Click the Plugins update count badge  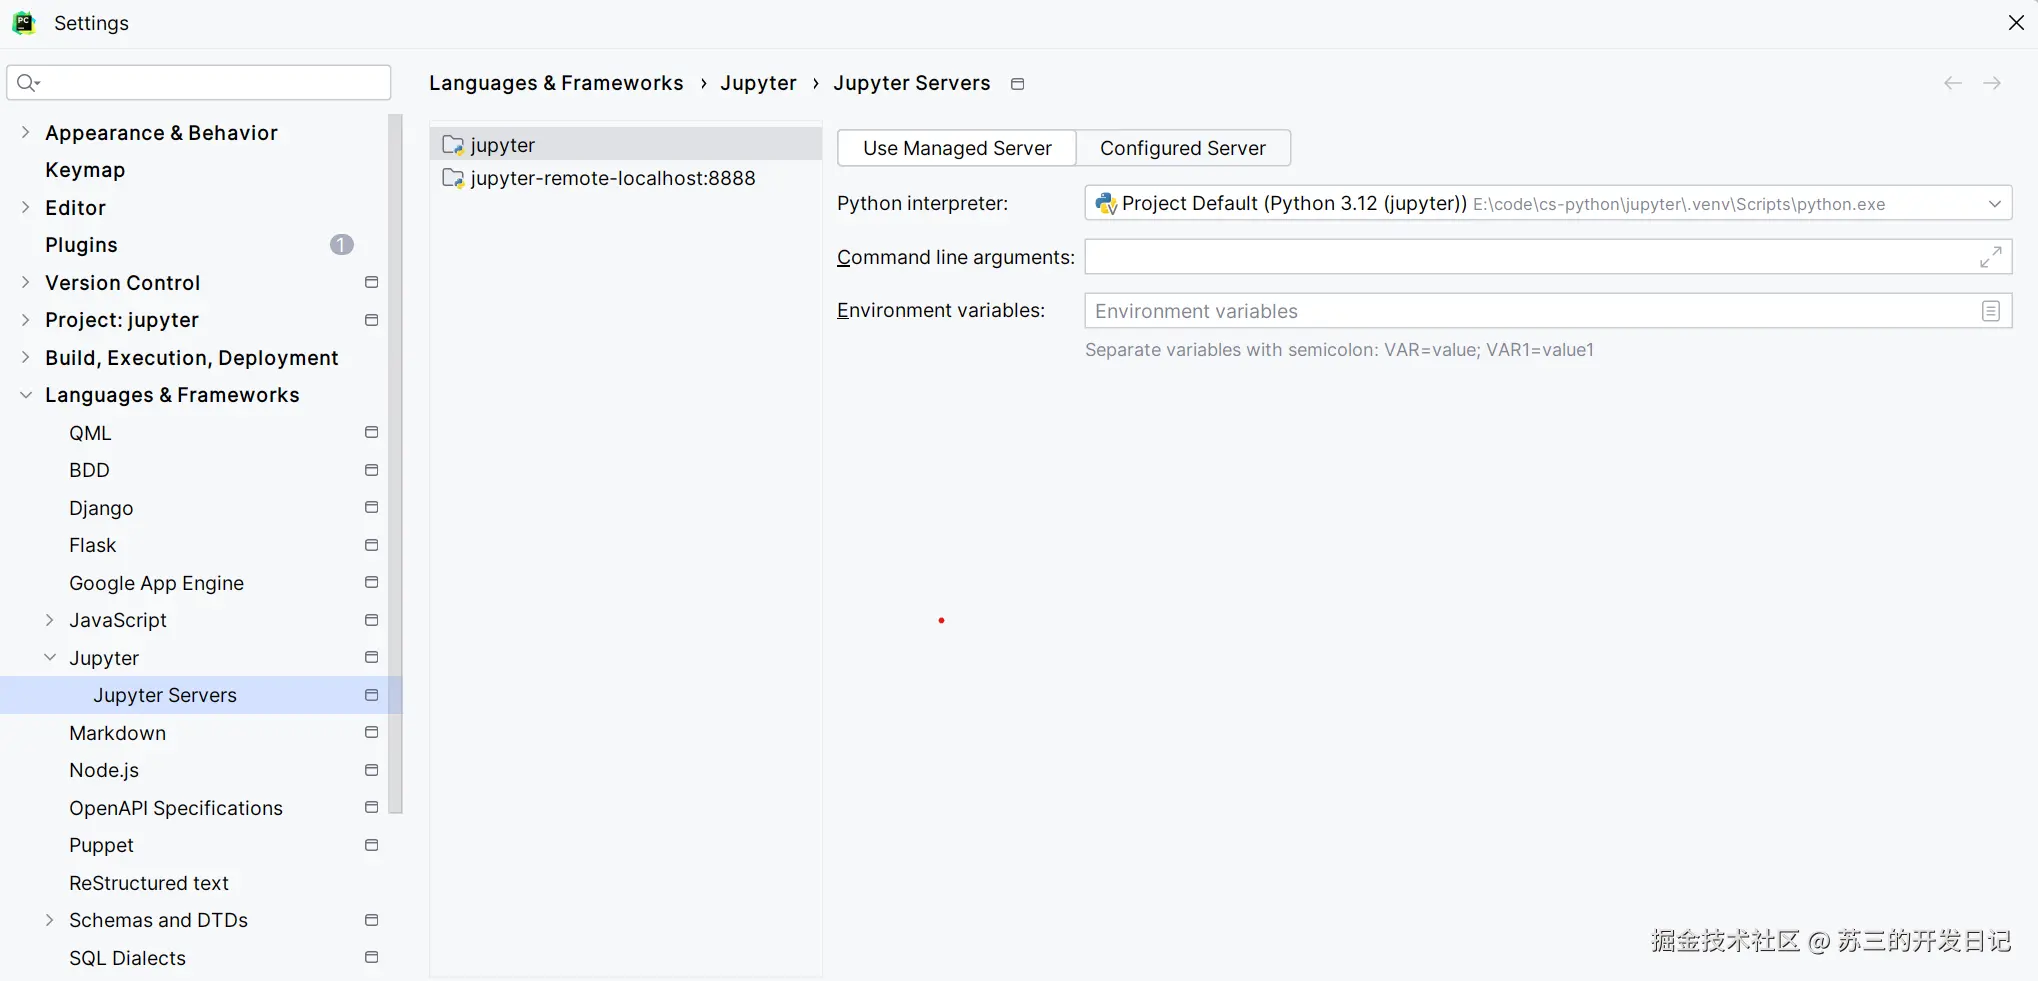coord(342,245)
